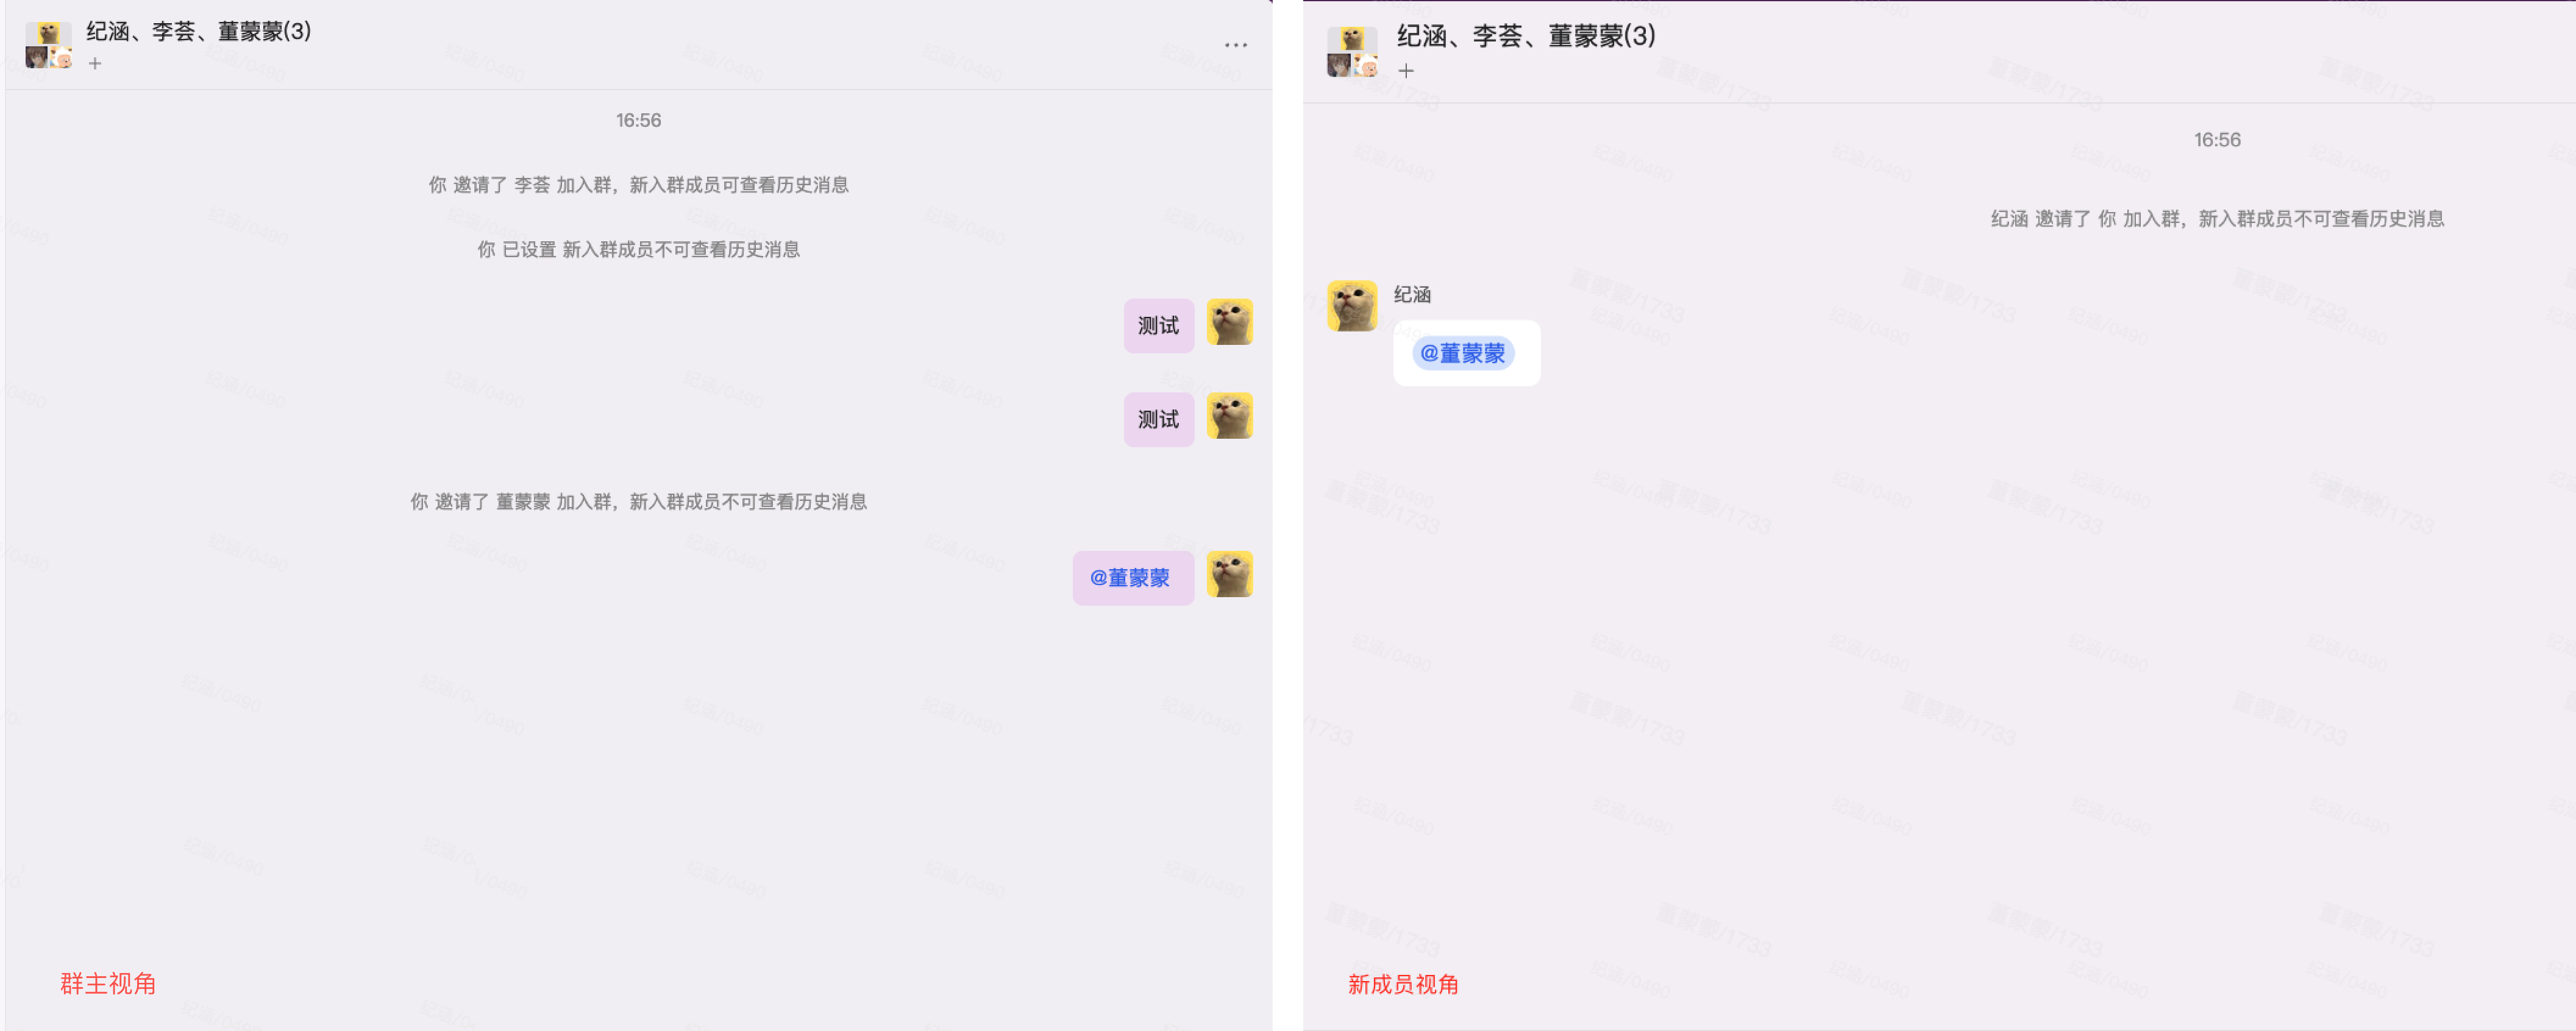Viewport: 2576px width, 1031px height.
Task: Click plus icon under left group title
Action: coord(95,64)
